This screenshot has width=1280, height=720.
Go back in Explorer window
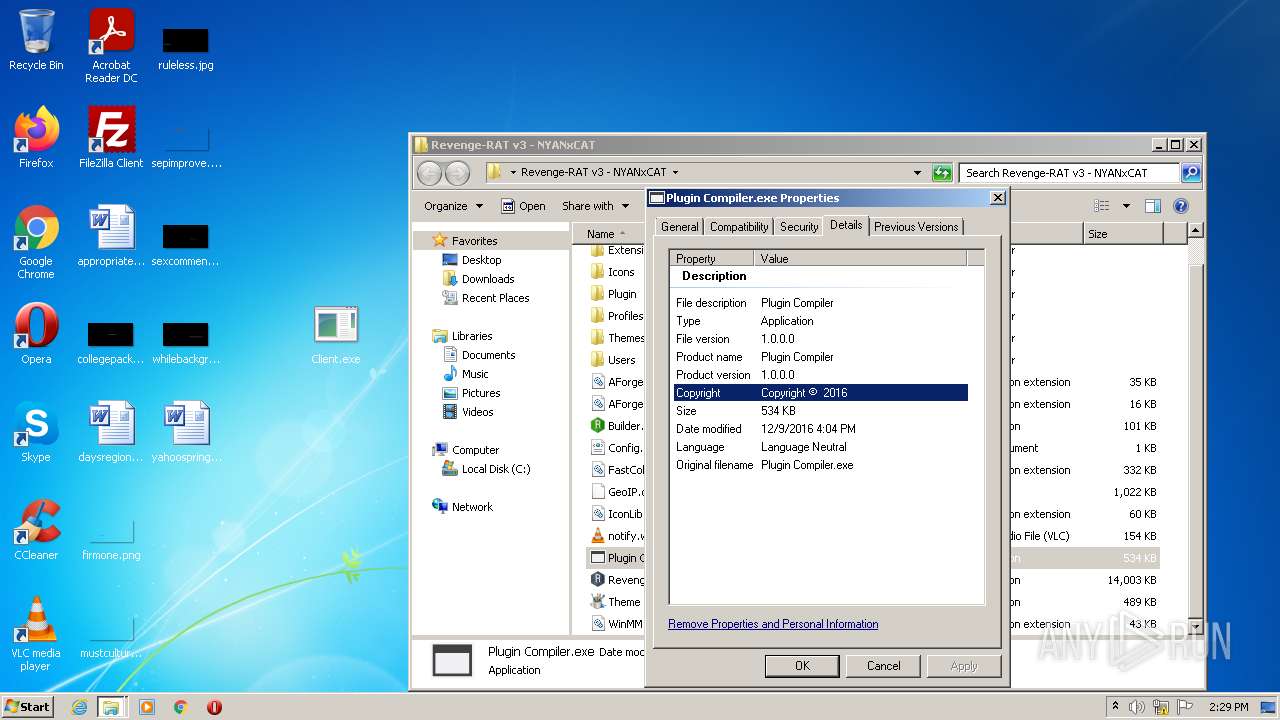(x=429, y=173)
